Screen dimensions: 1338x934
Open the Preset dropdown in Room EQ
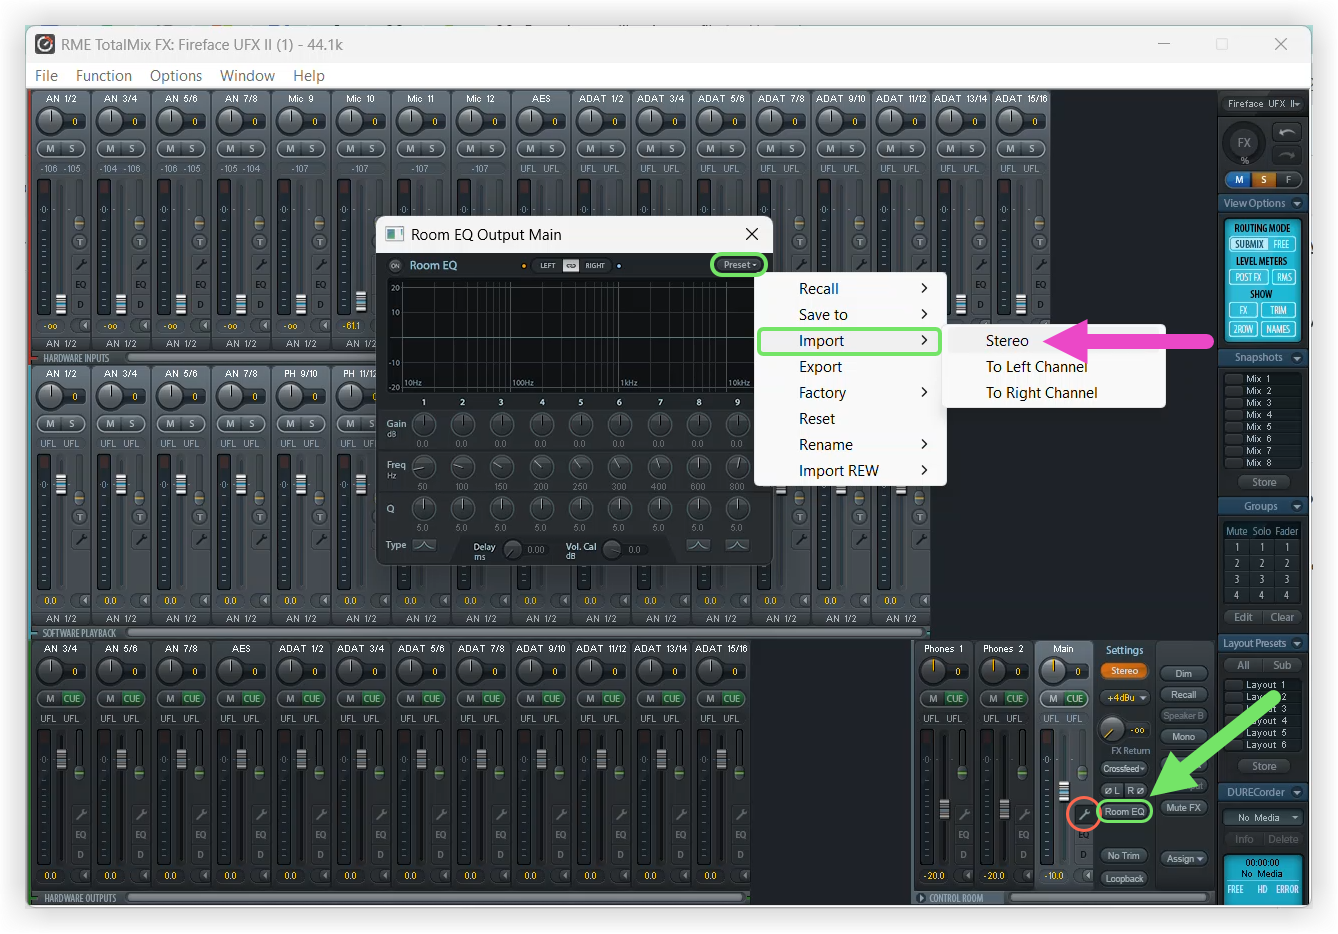[x=739, y=265]
